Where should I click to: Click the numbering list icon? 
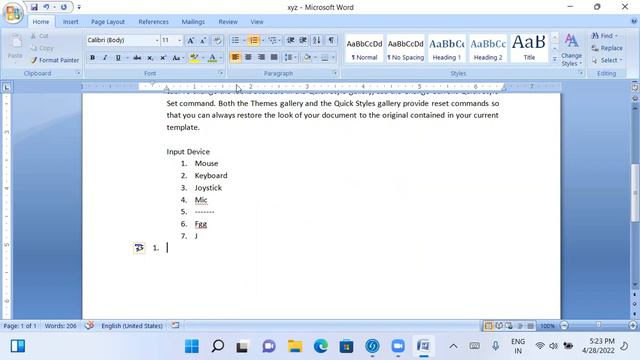pos(254,40)
